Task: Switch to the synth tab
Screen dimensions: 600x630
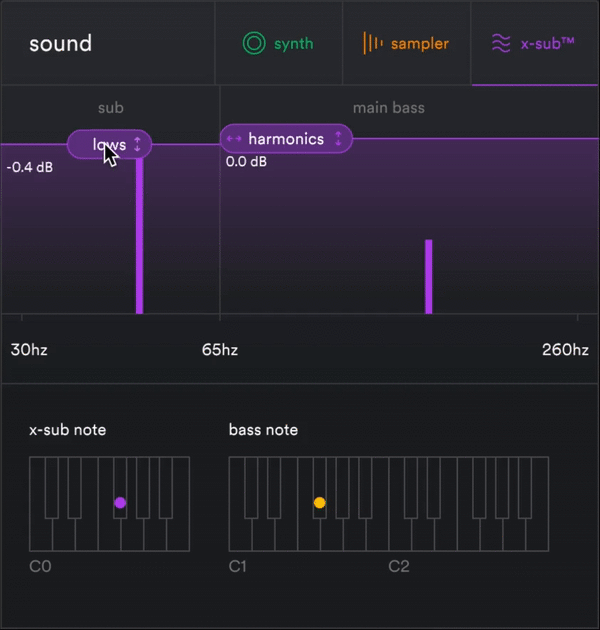Action: (x=279, y=44)
